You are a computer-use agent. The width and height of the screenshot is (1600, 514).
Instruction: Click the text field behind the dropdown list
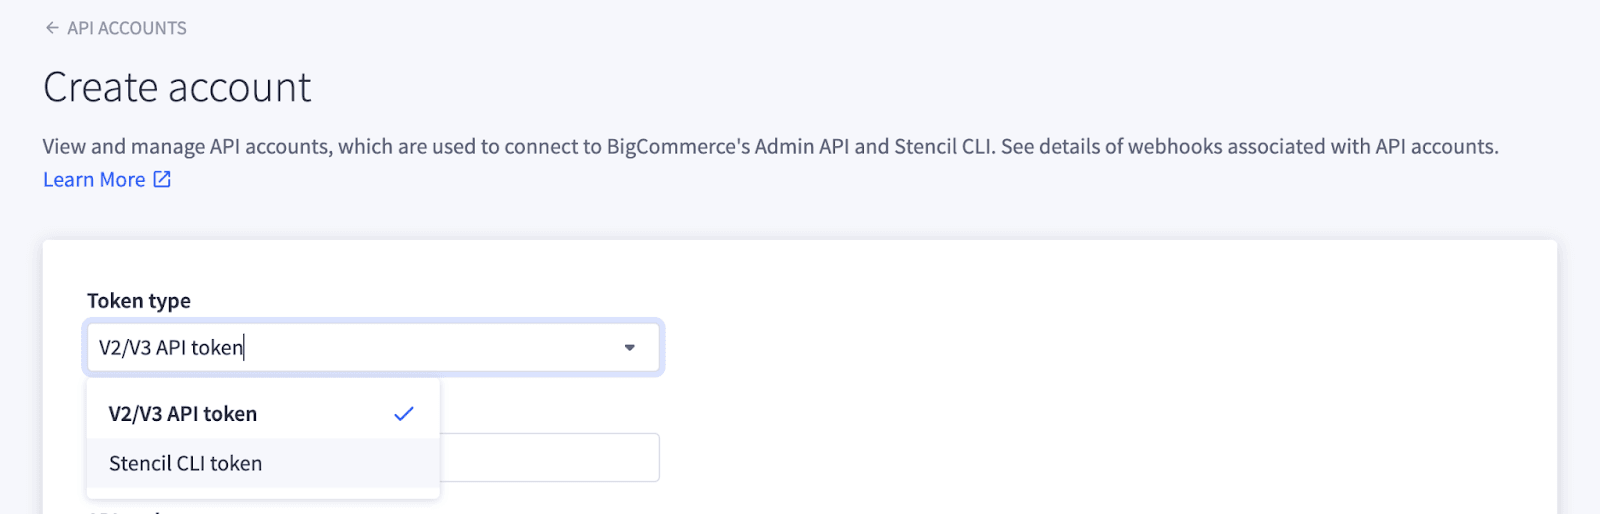(x=550, y=458)
